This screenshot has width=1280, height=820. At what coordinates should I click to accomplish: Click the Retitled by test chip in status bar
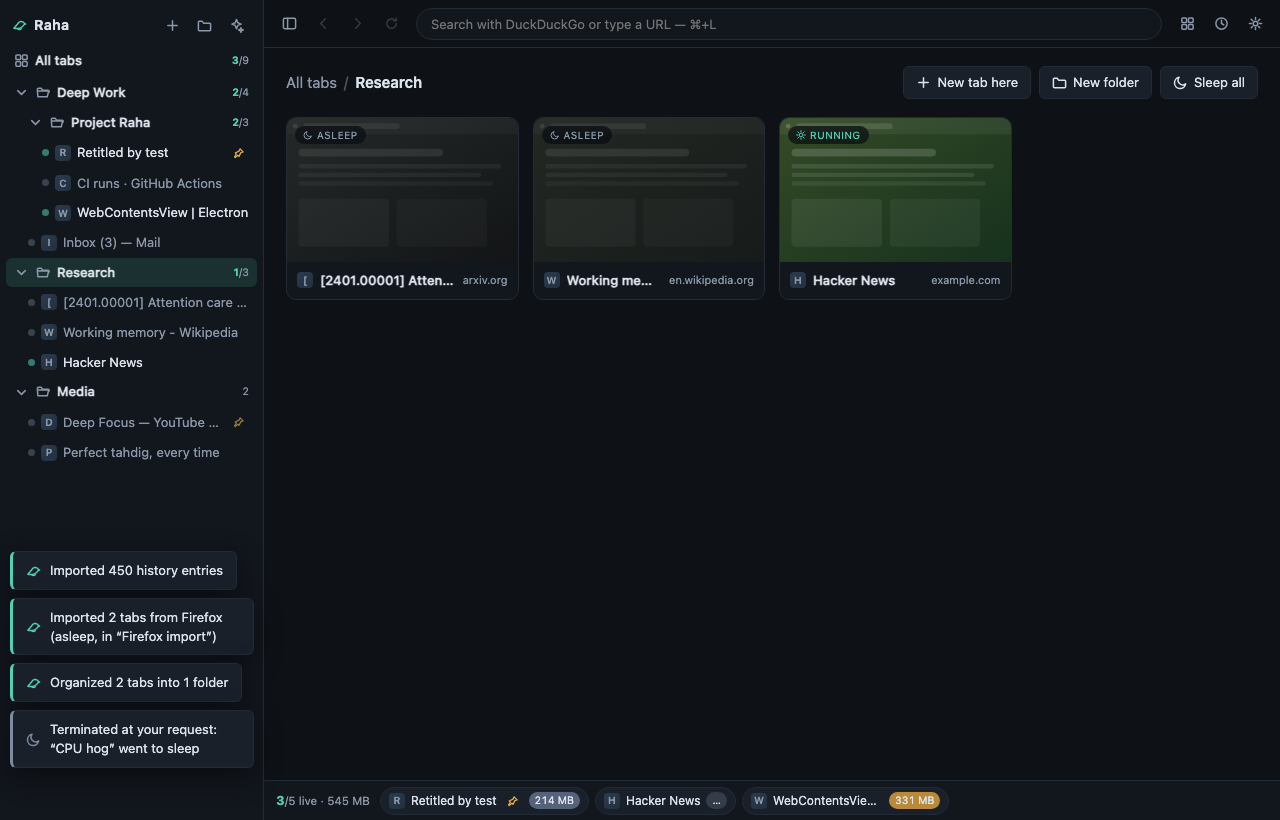[483, 801]
